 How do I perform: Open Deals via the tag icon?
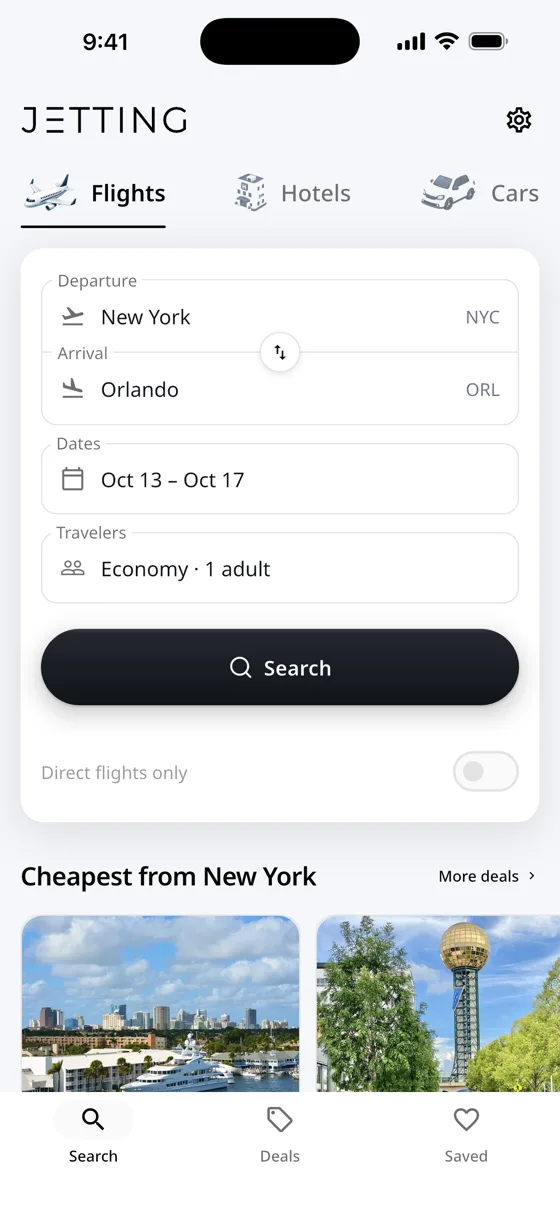coord(280,1120)
